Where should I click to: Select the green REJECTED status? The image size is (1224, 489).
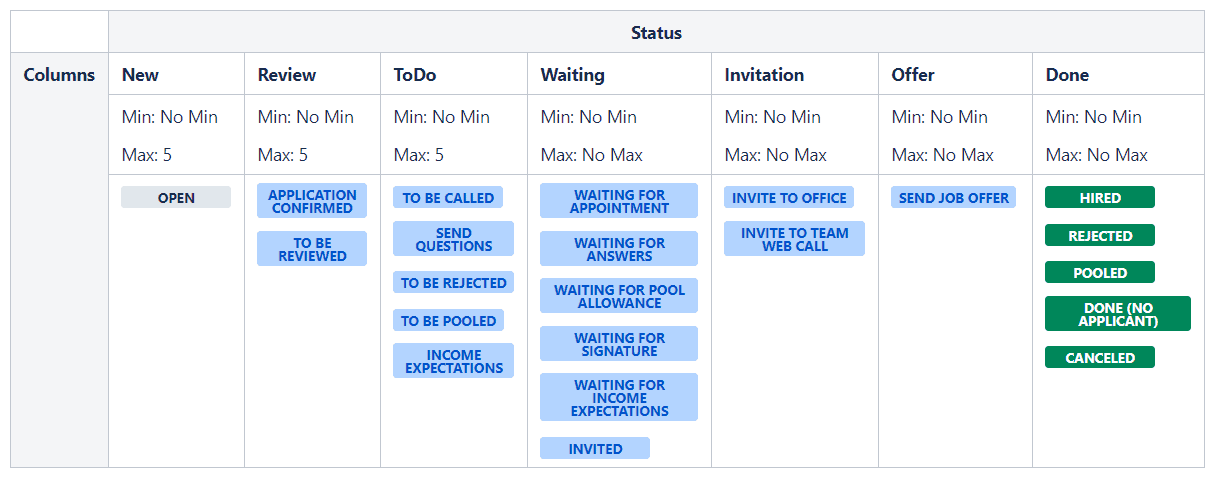(1100, 236)
